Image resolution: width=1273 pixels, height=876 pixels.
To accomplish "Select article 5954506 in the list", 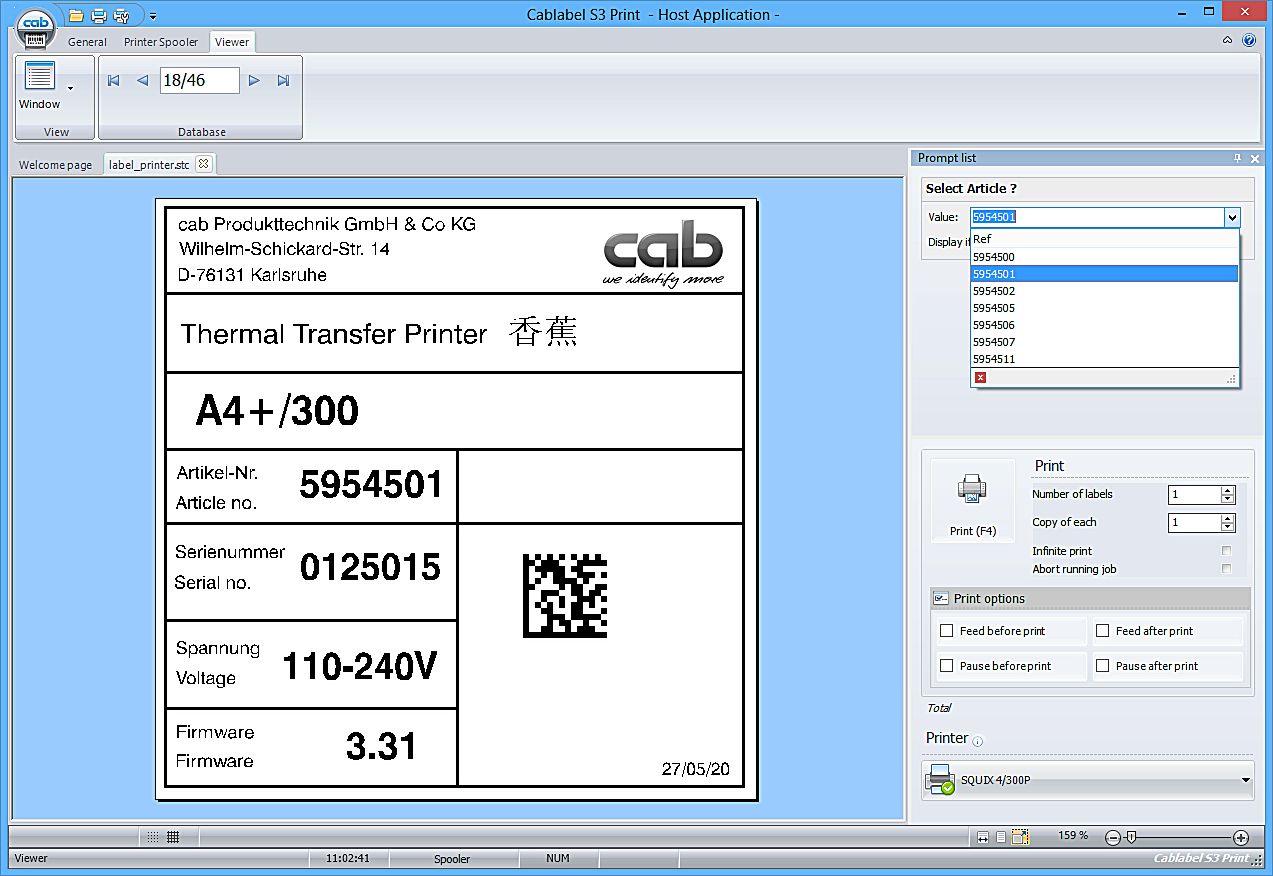I will [x=1104, y=325].
